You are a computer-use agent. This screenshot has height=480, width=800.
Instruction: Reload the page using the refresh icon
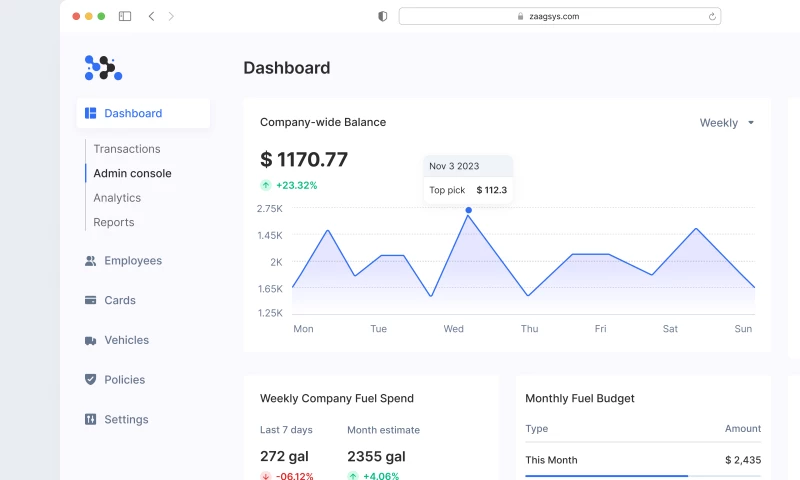[x=712, y=16]
